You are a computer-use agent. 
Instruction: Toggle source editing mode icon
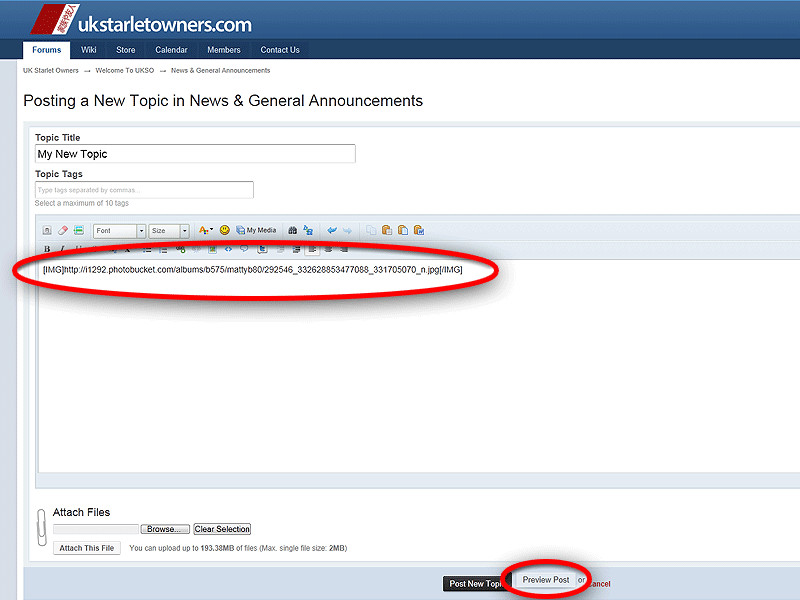point(47,231)
